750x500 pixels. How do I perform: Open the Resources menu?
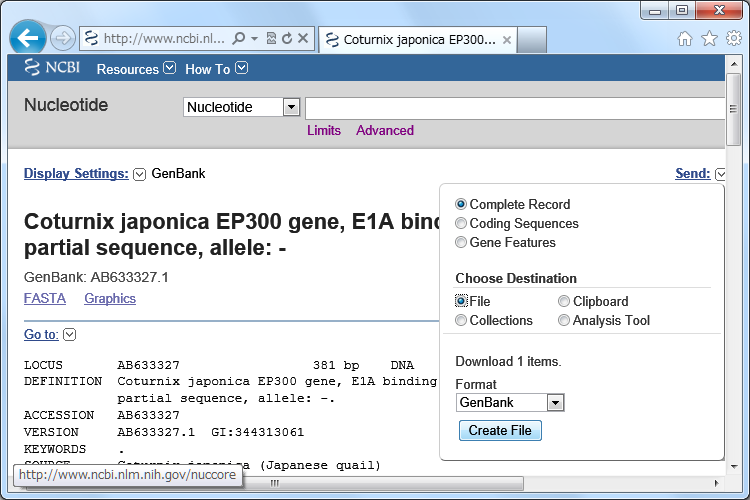135,69
